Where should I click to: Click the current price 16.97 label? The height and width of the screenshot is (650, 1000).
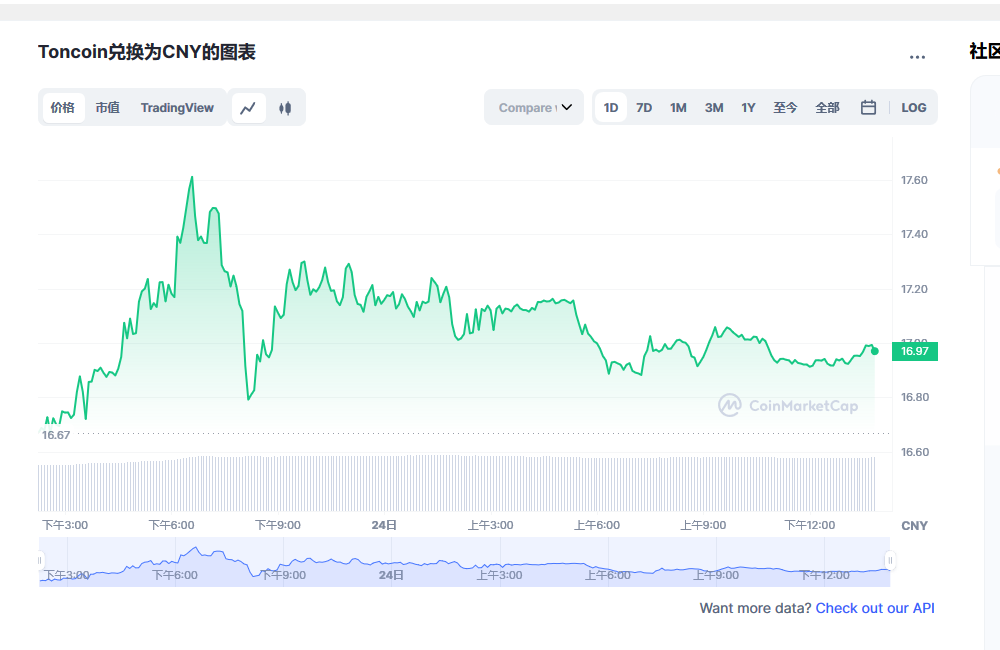915,351
